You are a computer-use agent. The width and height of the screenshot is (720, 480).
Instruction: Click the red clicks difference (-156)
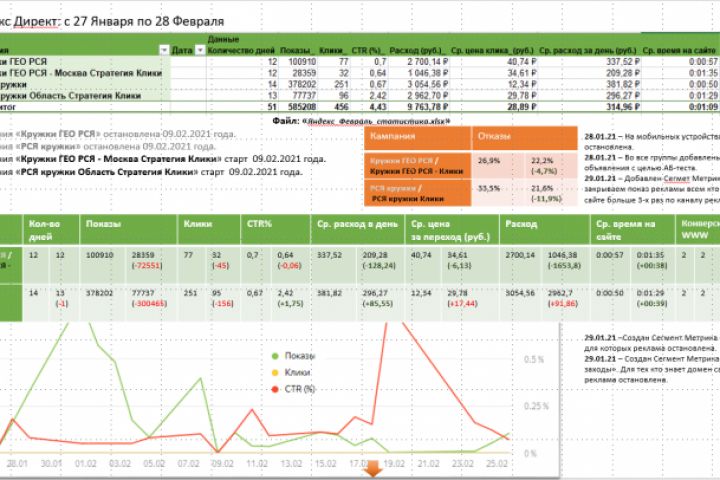click(222, 304)
